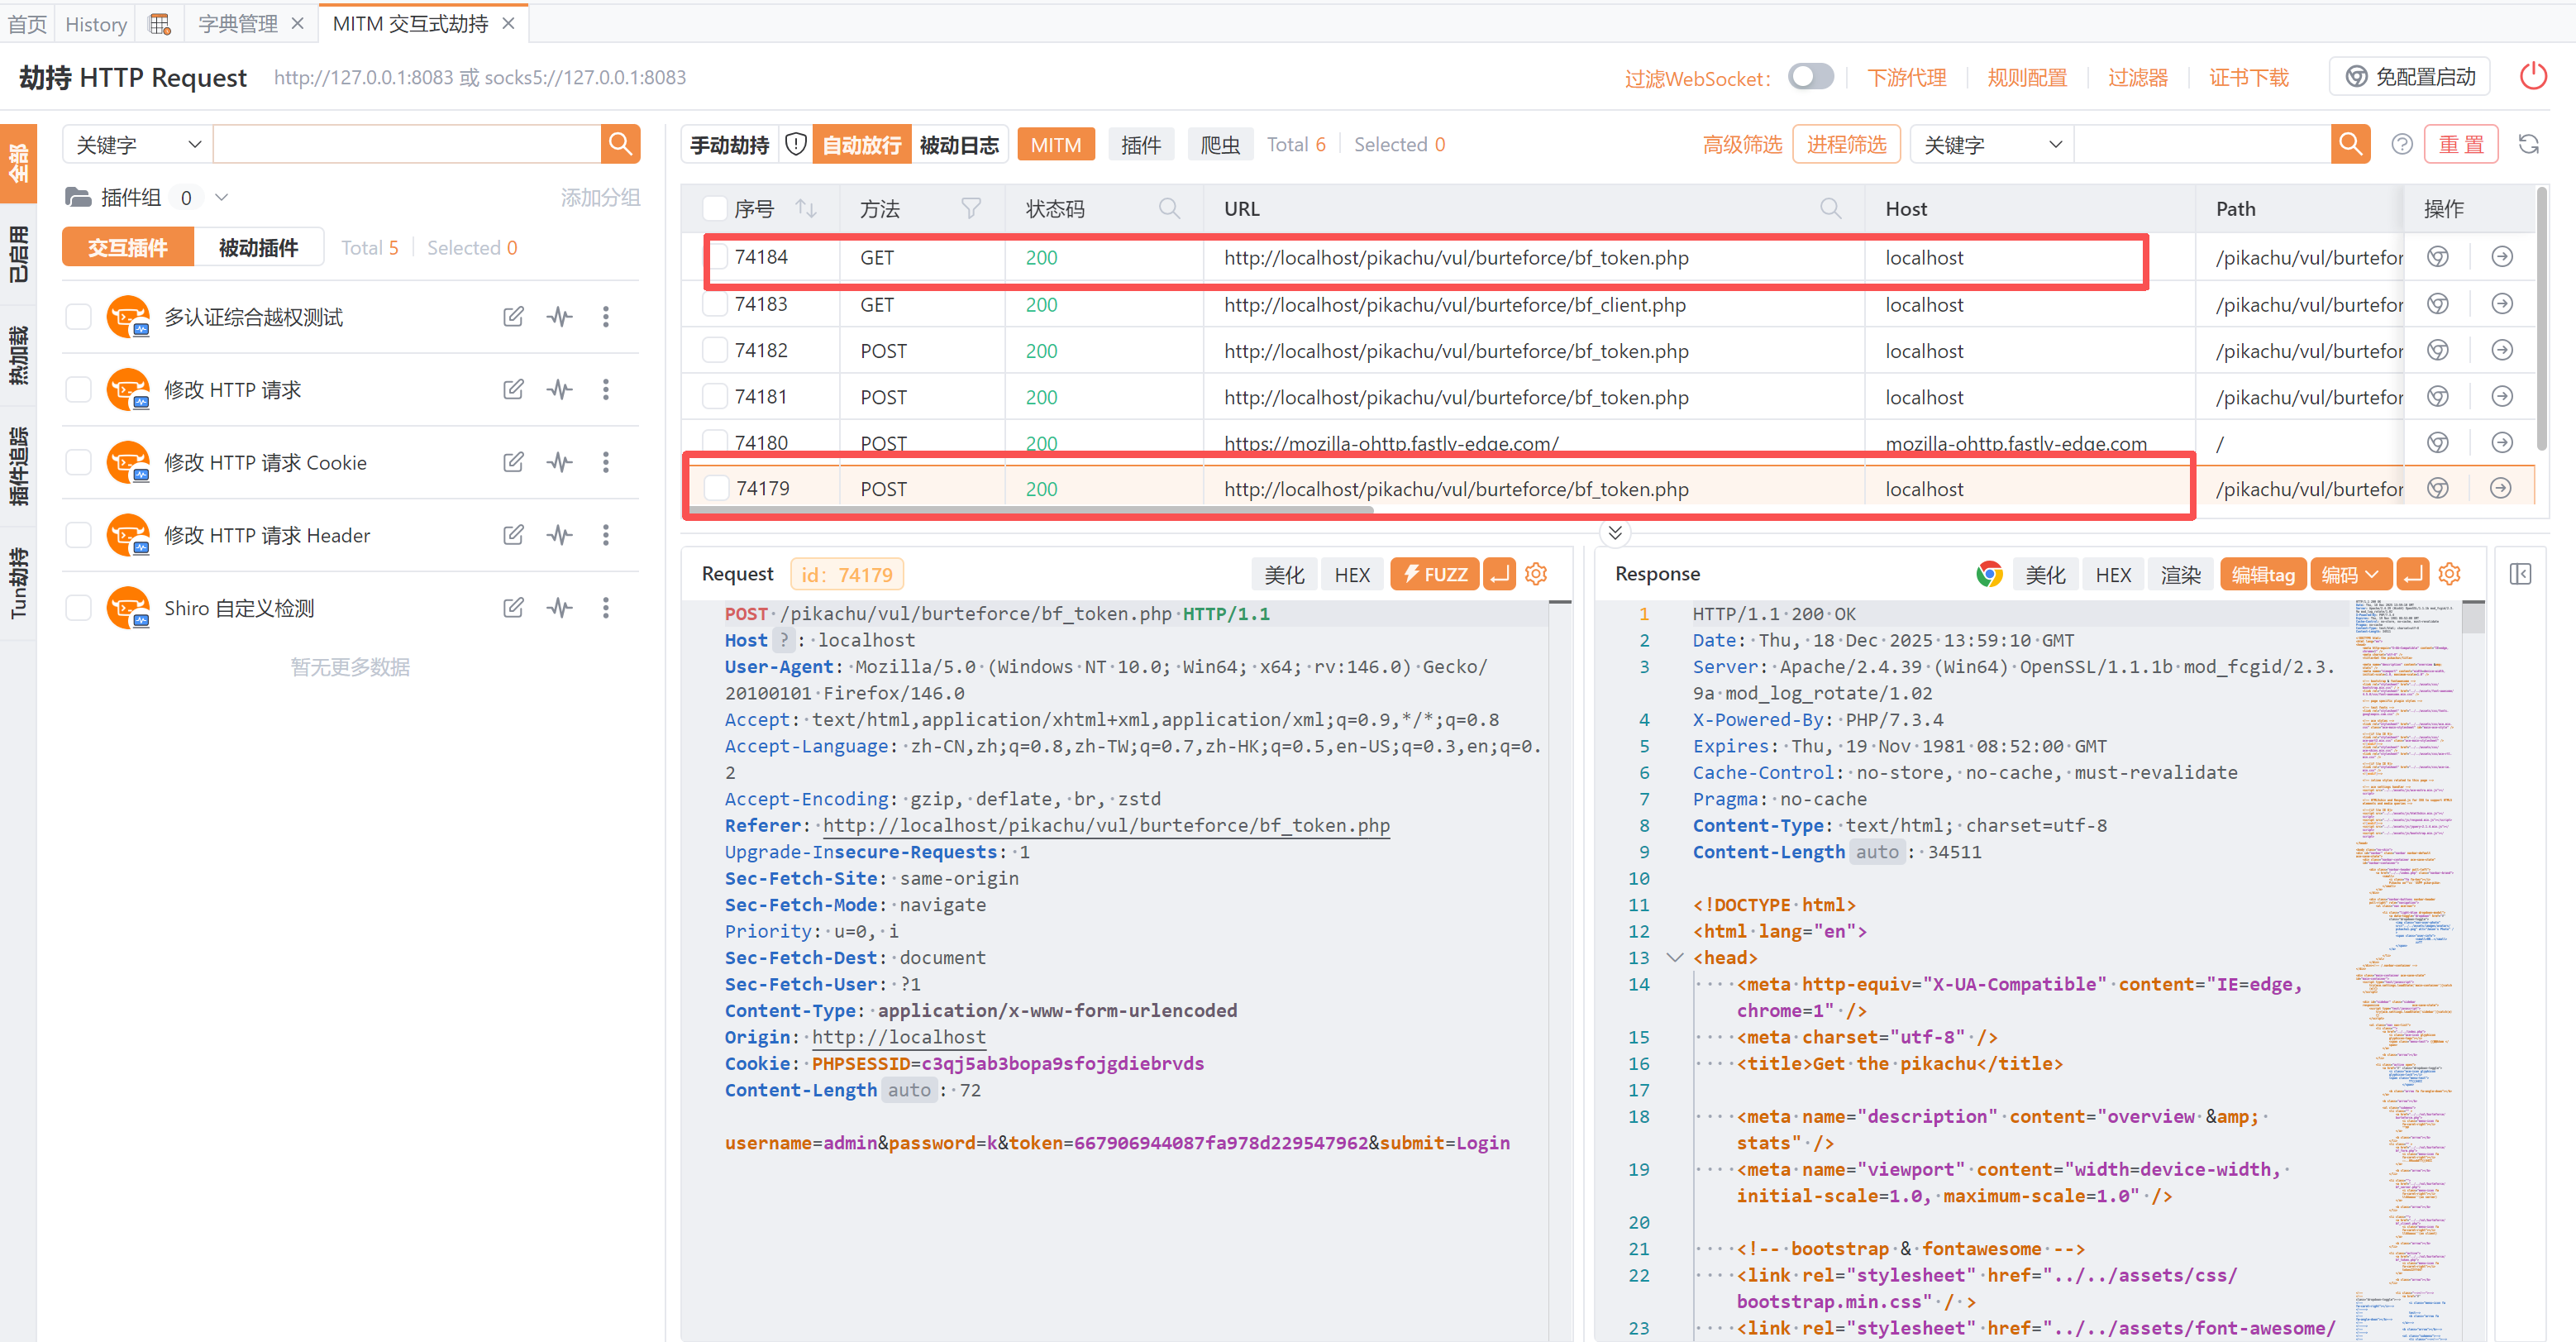Open the left 关键字 search type dropdown
The width and height of the screenshot is (2576, 1342).
[138, 145]
